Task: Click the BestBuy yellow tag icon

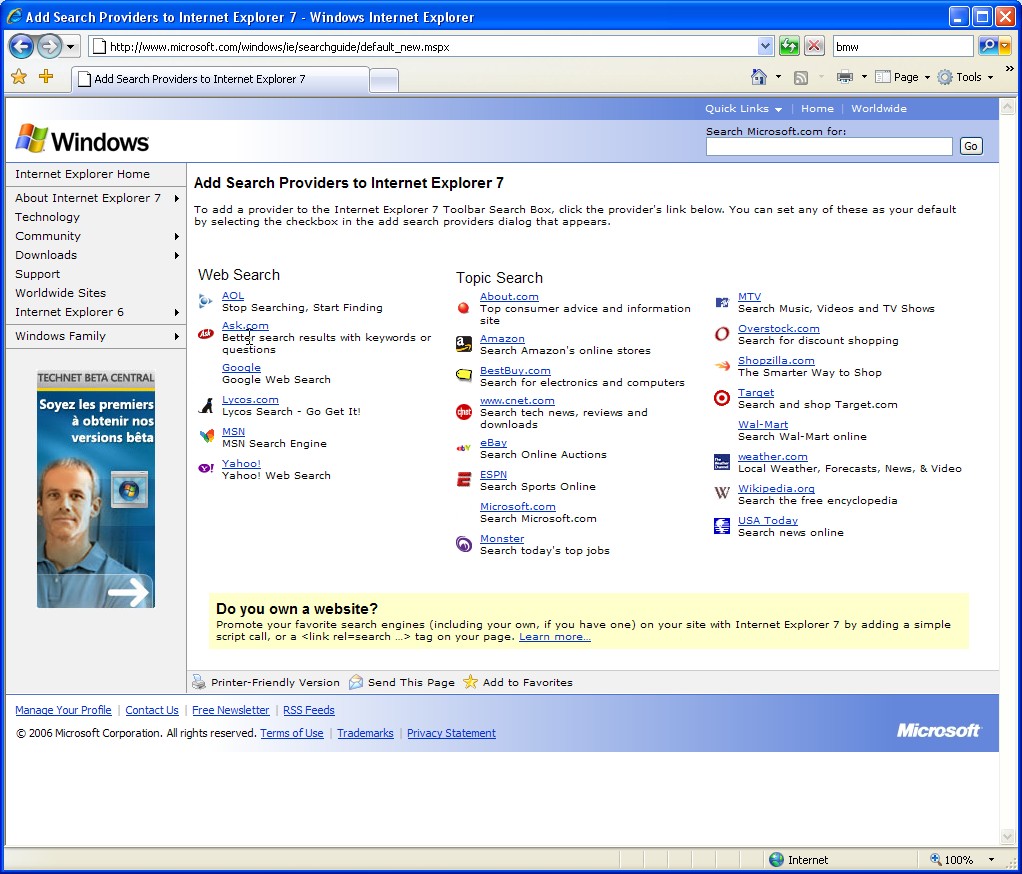Action: click(463, 374)
